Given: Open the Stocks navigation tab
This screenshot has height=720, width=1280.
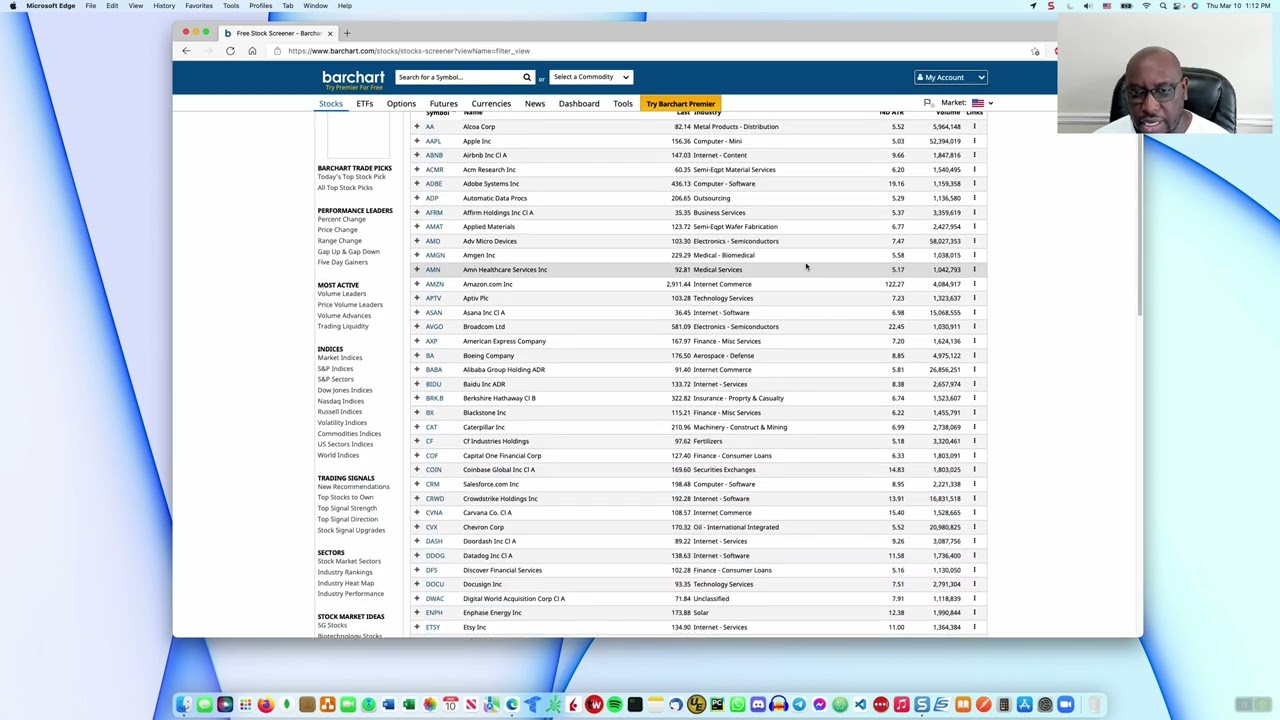Looking at the screenshot, I should tap(330, 104).
